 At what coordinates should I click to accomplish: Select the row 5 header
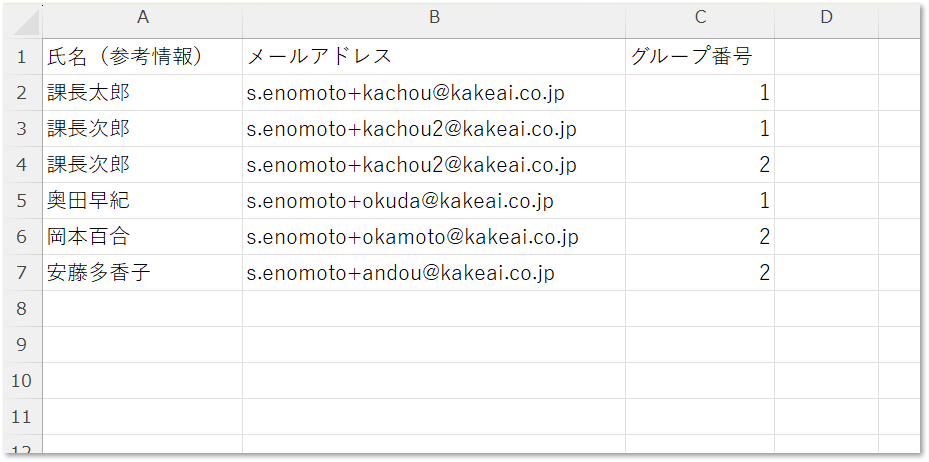click(22, 201)
